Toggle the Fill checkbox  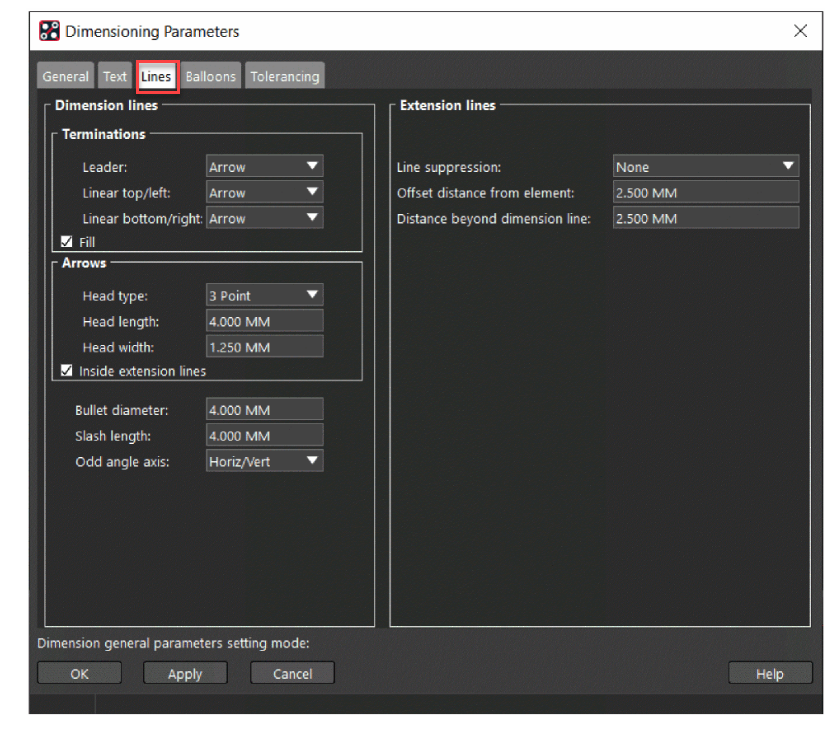66,242
